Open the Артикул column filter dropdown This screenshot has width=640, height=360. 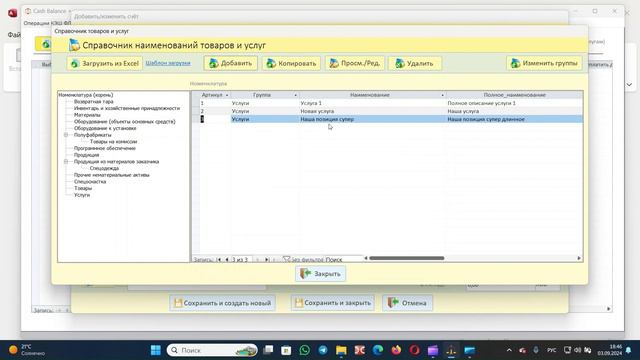pyautogui.click(x=227, y=95)
